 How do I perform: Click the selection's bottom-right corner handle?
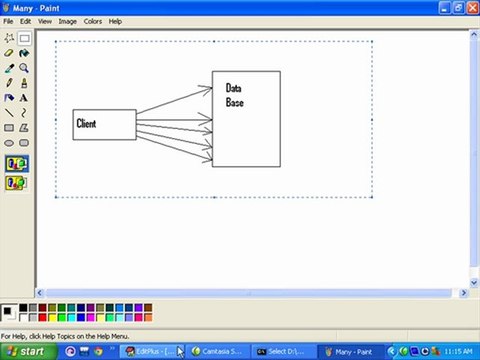tap(372, 197)
